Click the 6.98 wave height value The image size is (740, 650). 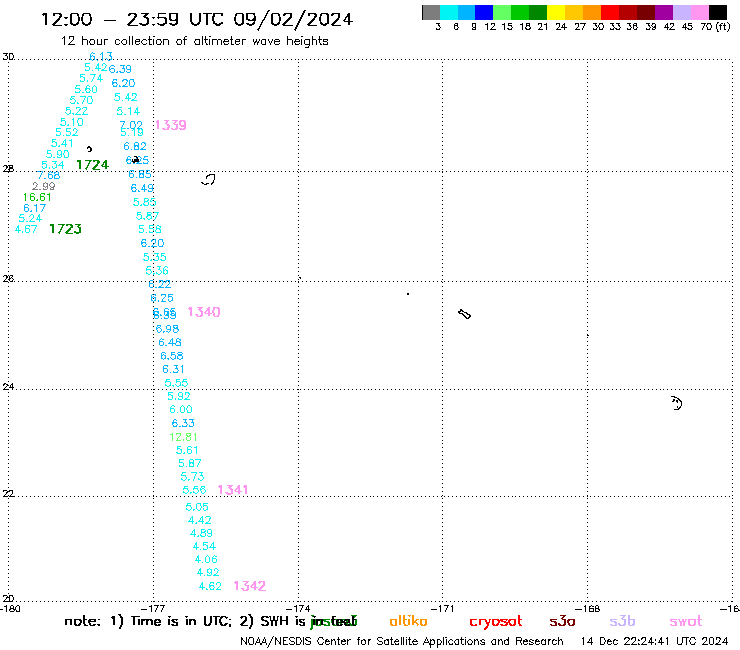click(168, 329)
